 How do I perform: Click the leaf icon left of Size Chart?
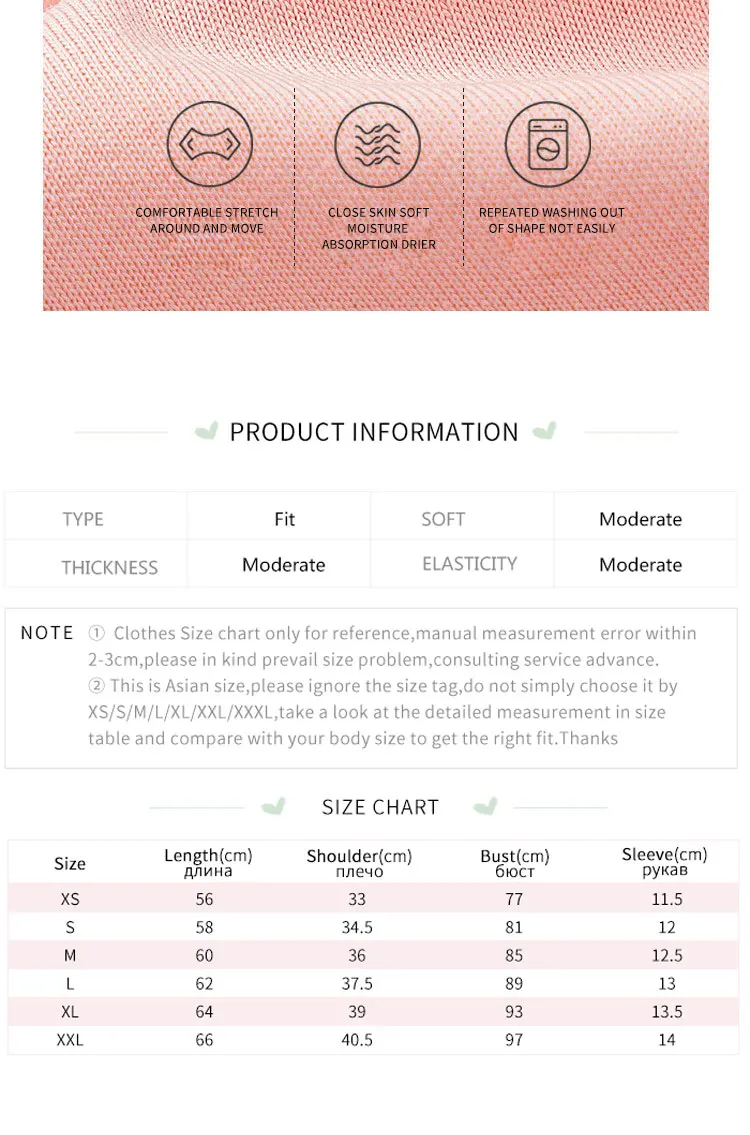click(273, 806)
